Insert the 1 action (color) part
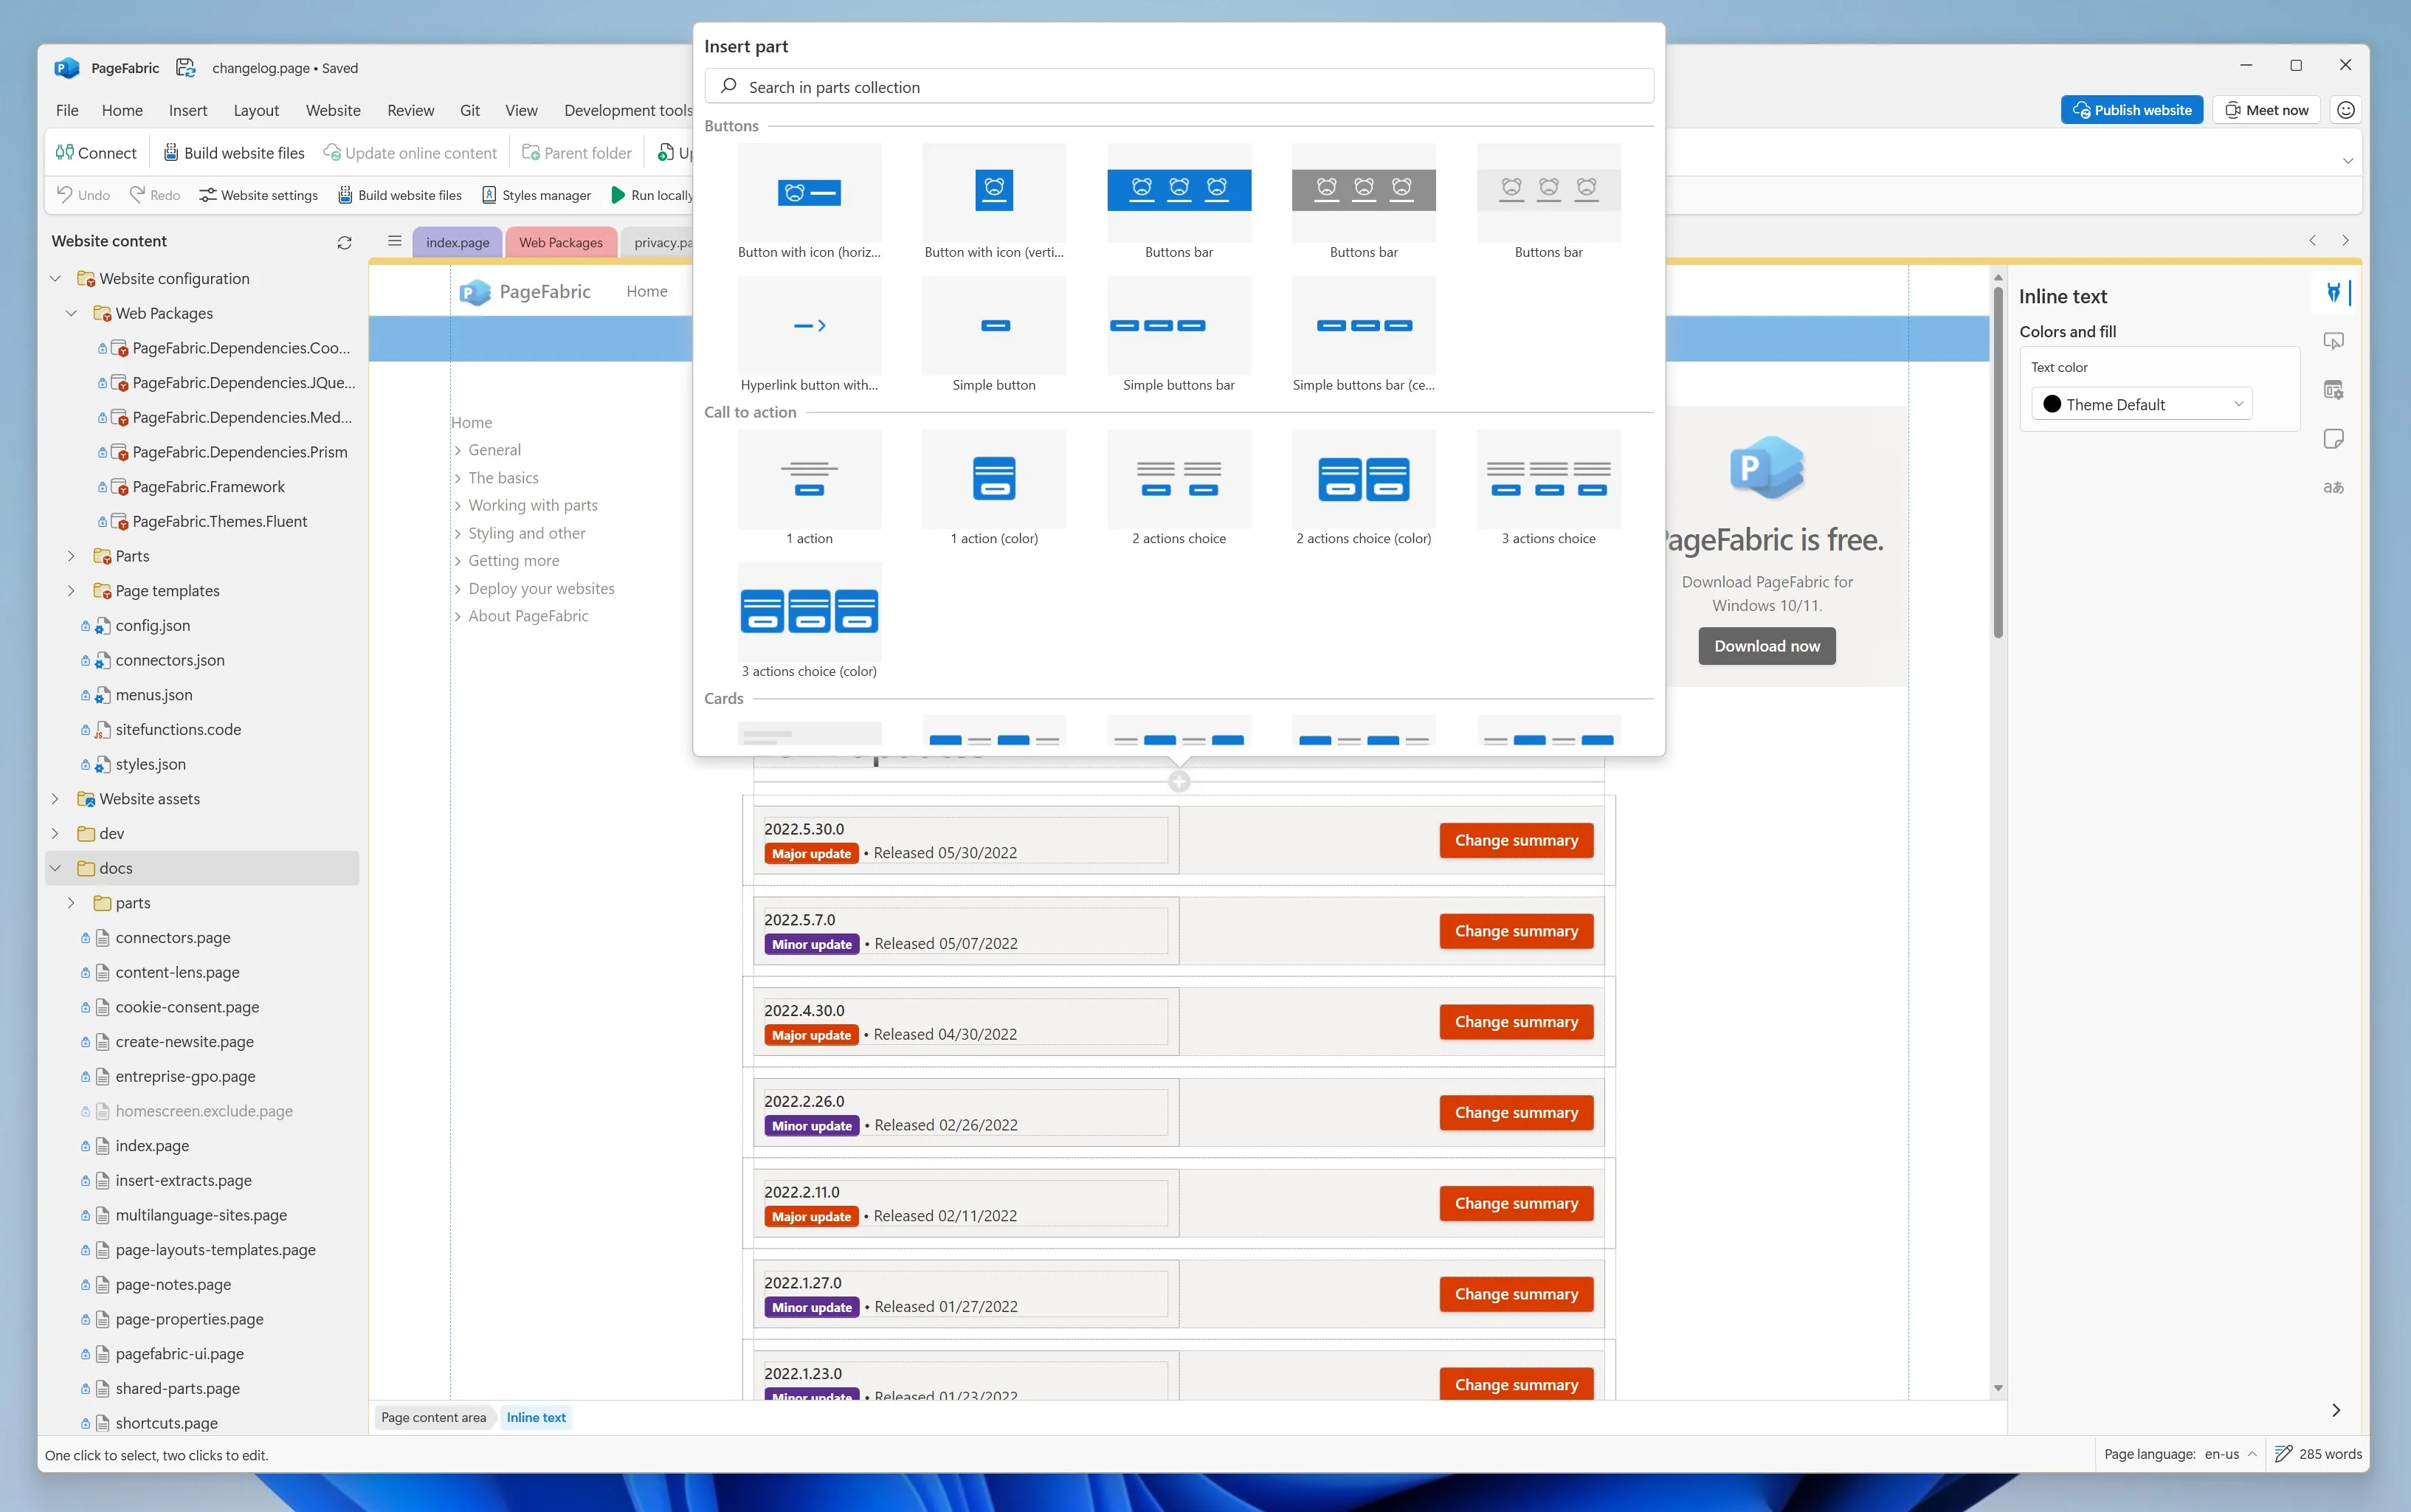This screenshot has width=2411, height=1512. [x=994, y=488]
